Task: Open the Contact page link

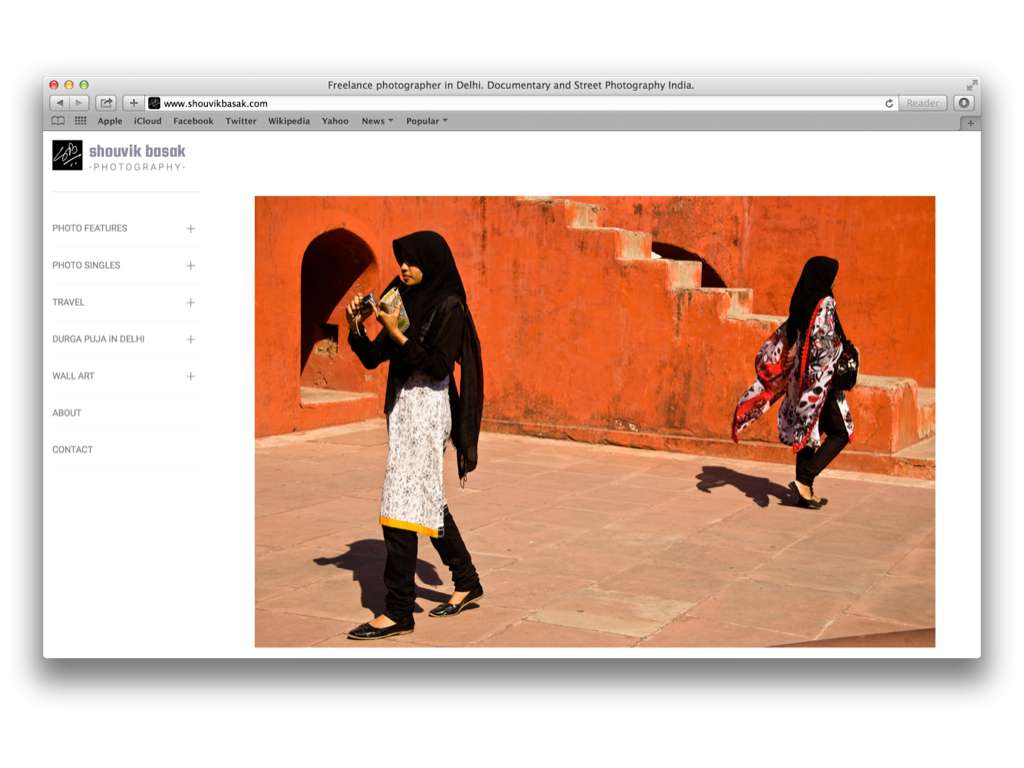Action: [x=72, y=450]
